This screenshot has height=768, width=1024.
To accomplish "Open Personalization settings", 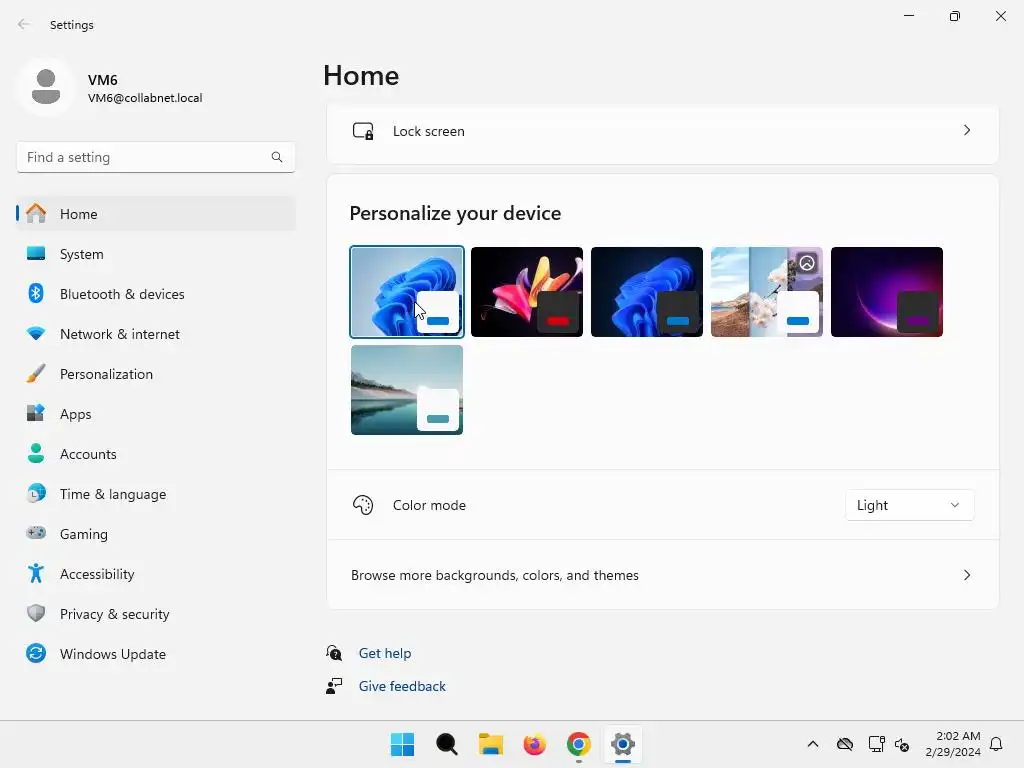I will pyautogui.click(x=156, y=374).
